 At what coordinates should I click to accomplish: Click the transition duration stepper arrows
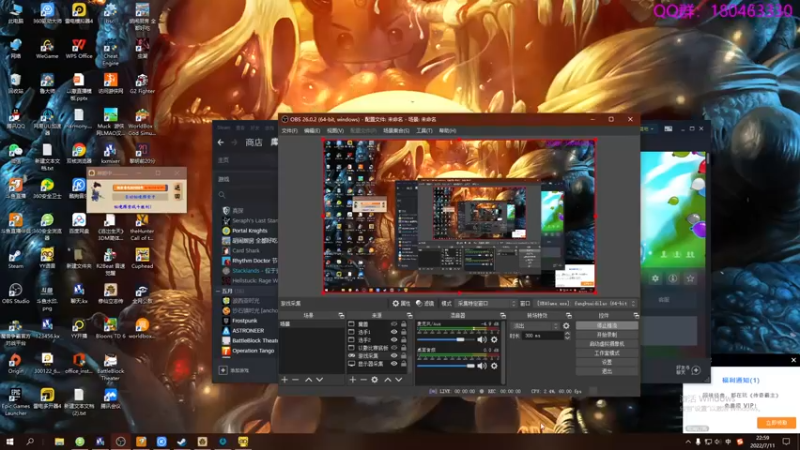tap(567, 336)
